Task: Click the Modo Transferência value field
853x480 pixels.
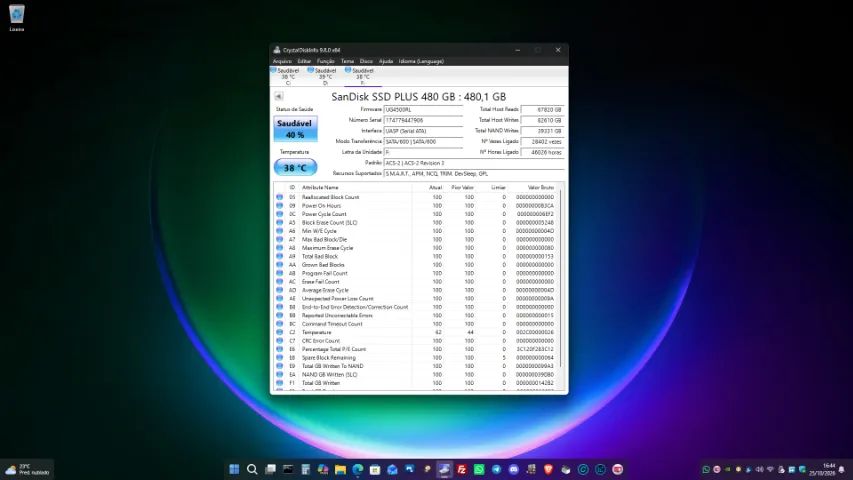Action: tap(423, 141)
